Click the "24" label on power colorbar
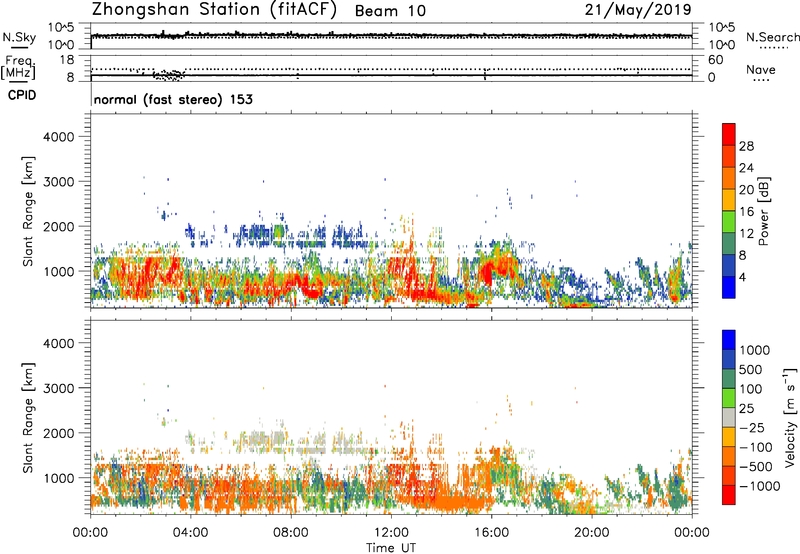 point(746,168)
